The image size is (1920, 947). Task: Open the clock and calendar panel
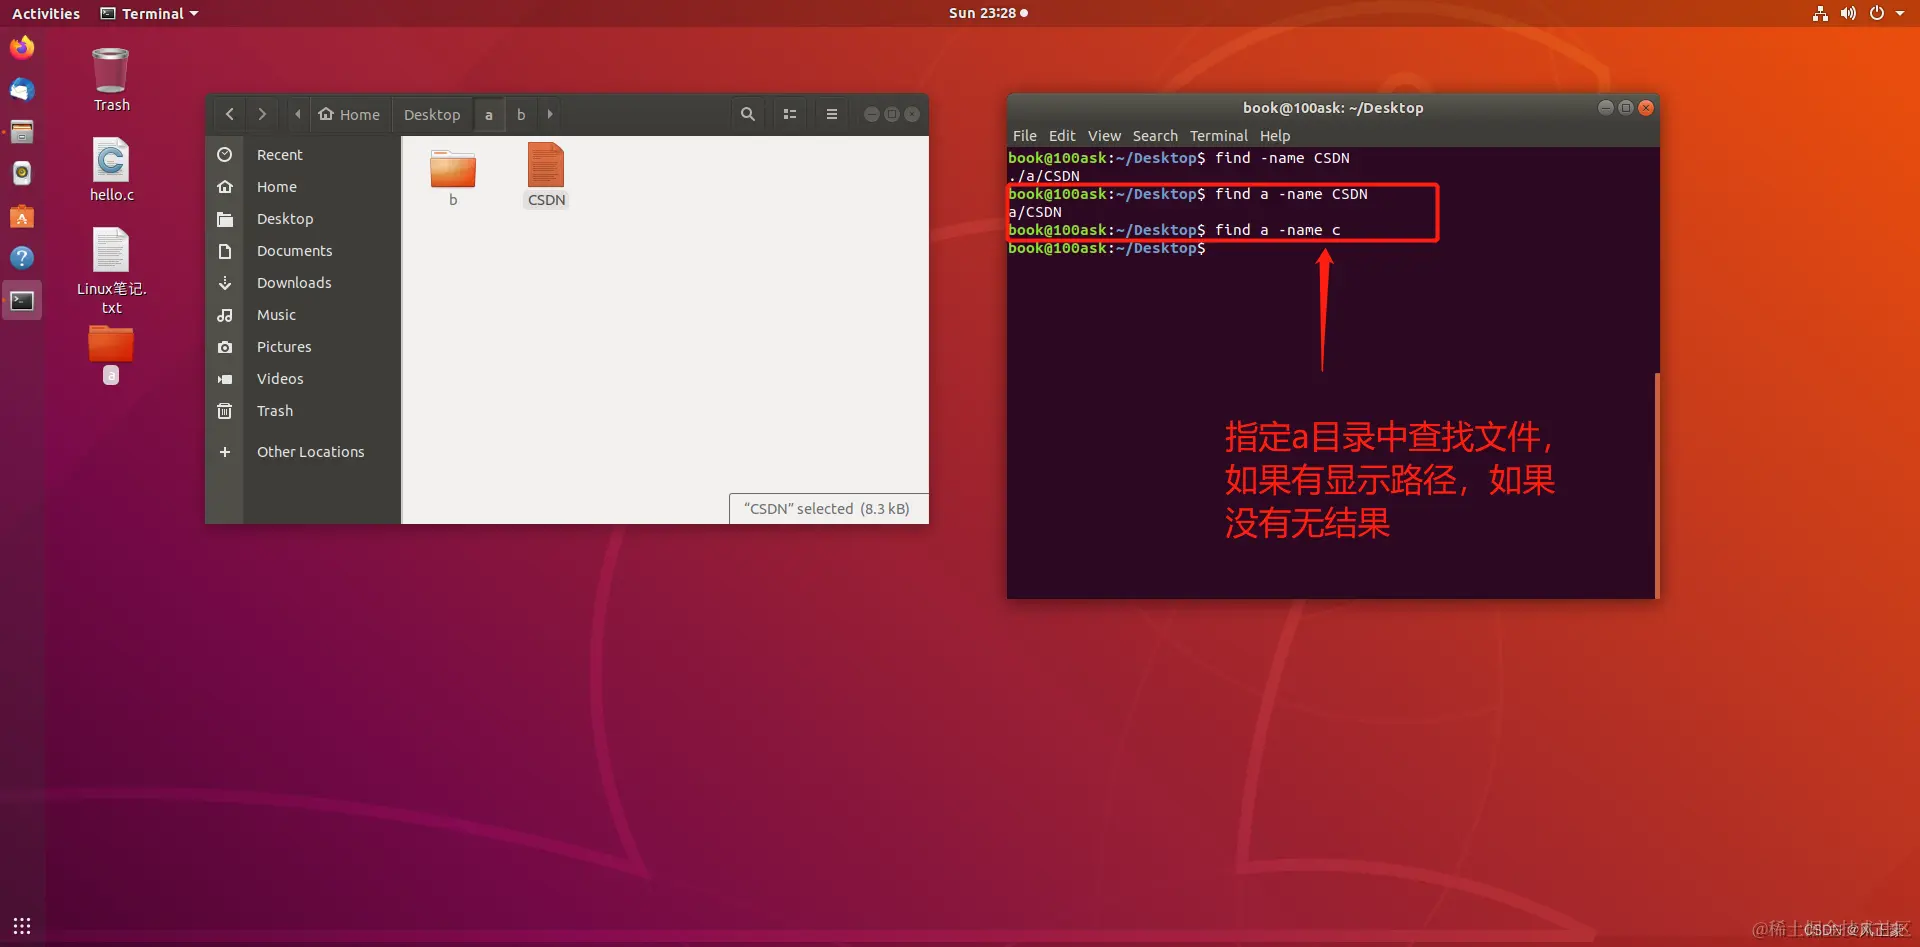point(988,13)
